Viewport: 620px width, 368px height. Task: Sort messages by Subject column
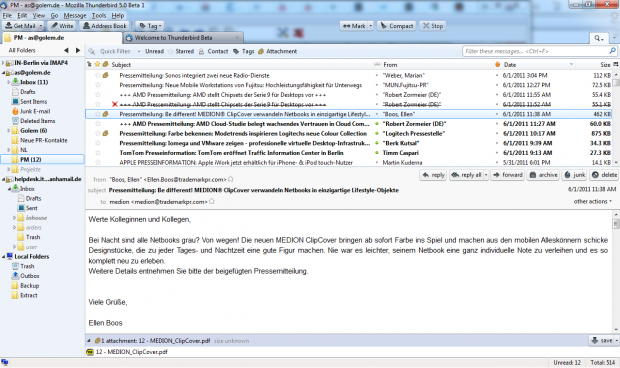tap(241, 64)
